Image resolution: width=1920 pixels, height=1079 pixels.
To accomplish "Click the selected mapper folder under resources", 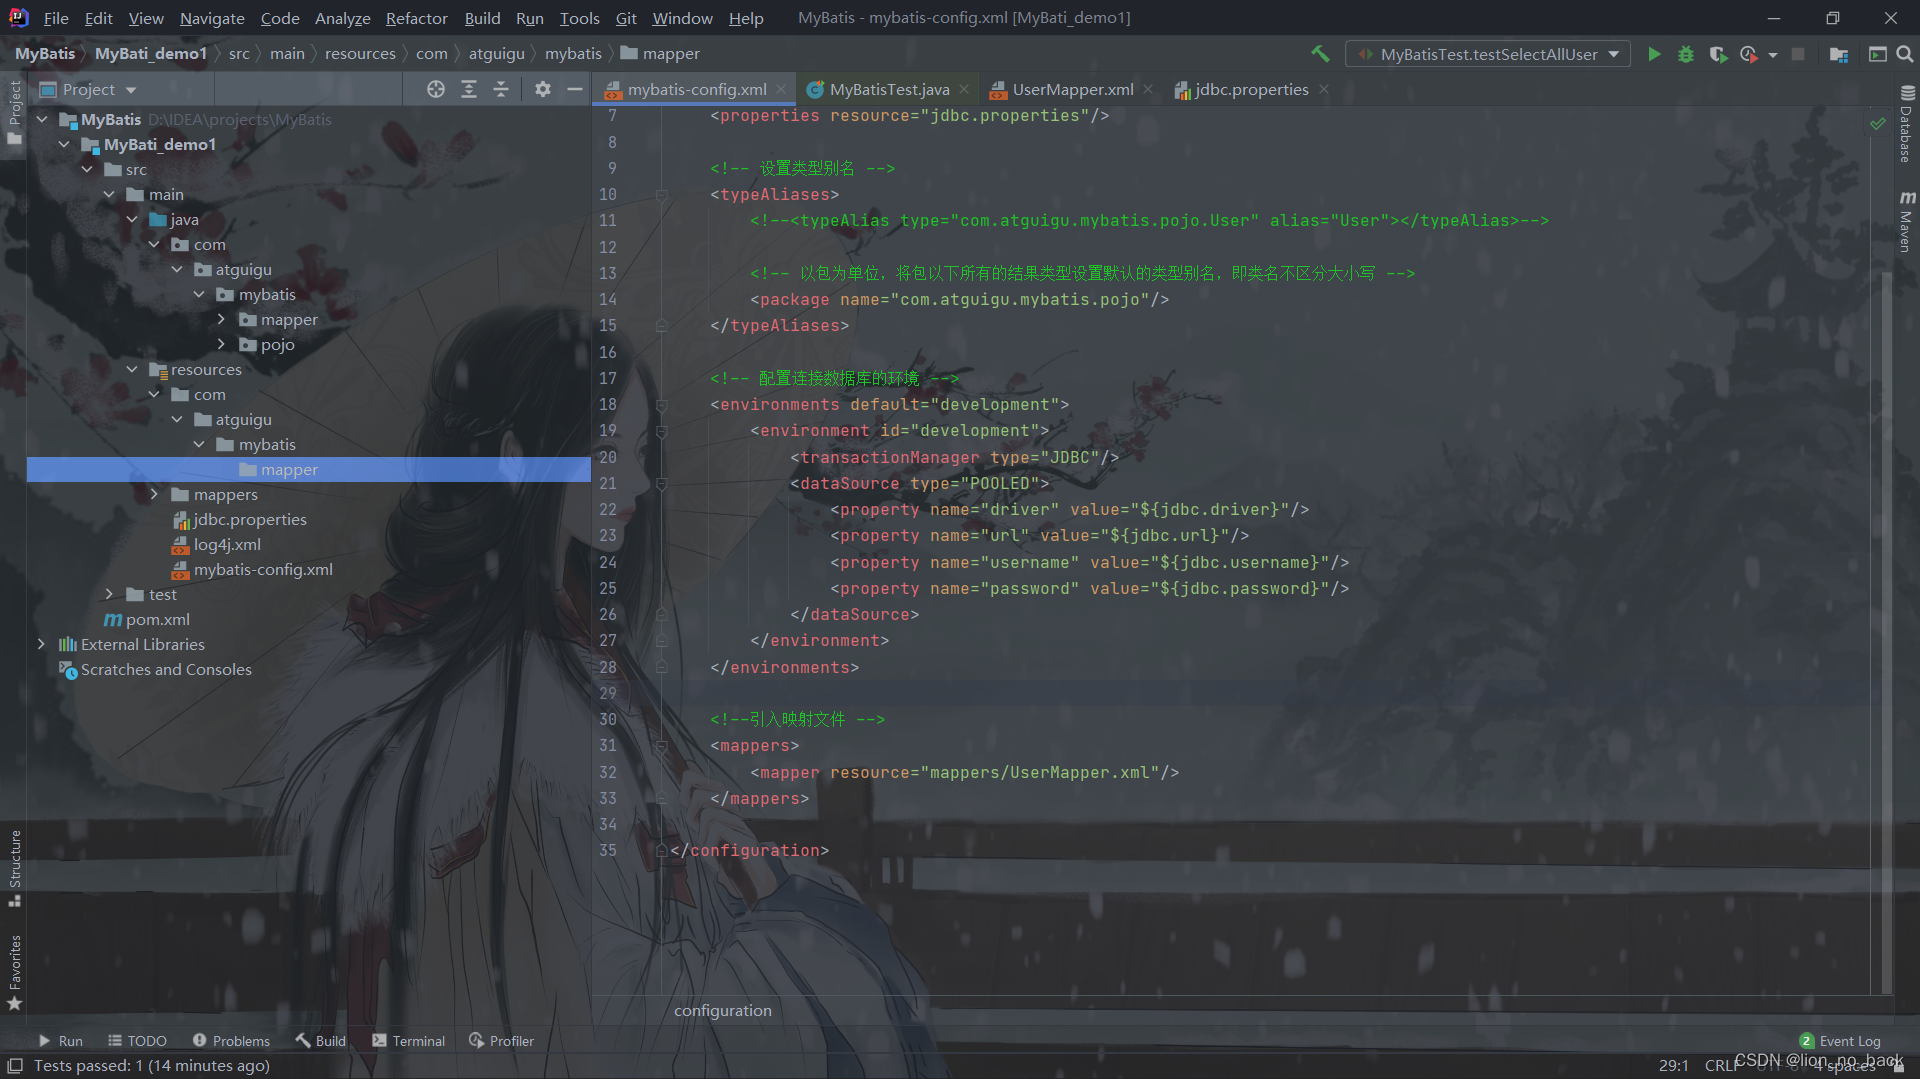I will [x=309, y=469].
